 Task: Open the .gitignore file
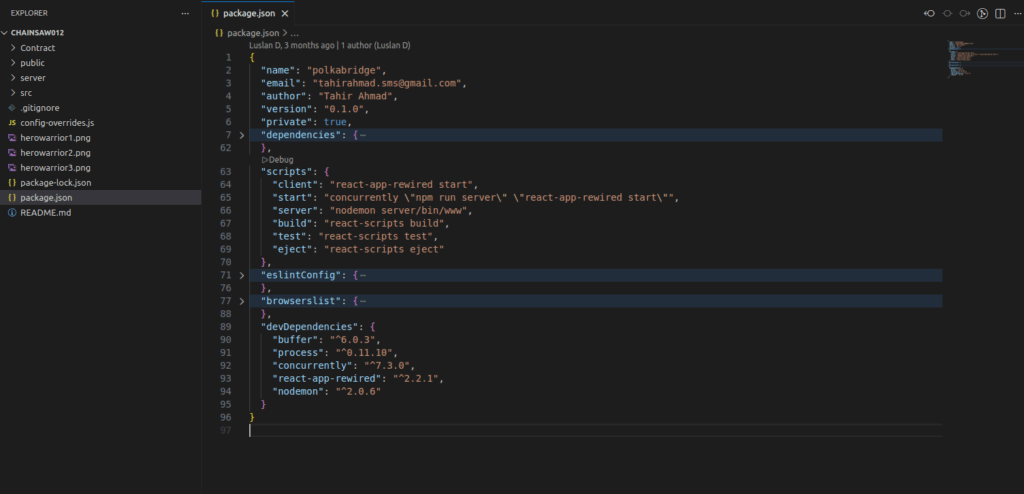(x=39, y=107)
